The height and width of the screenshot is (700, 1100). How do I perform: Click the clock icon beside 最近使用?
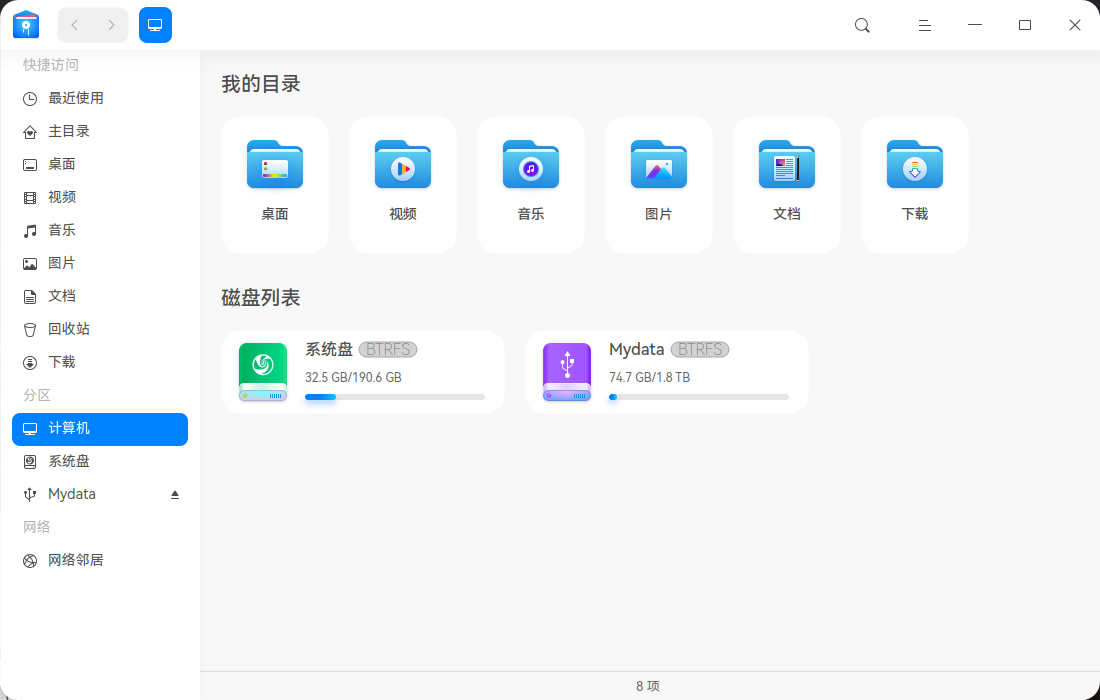(x=29, y=99)
